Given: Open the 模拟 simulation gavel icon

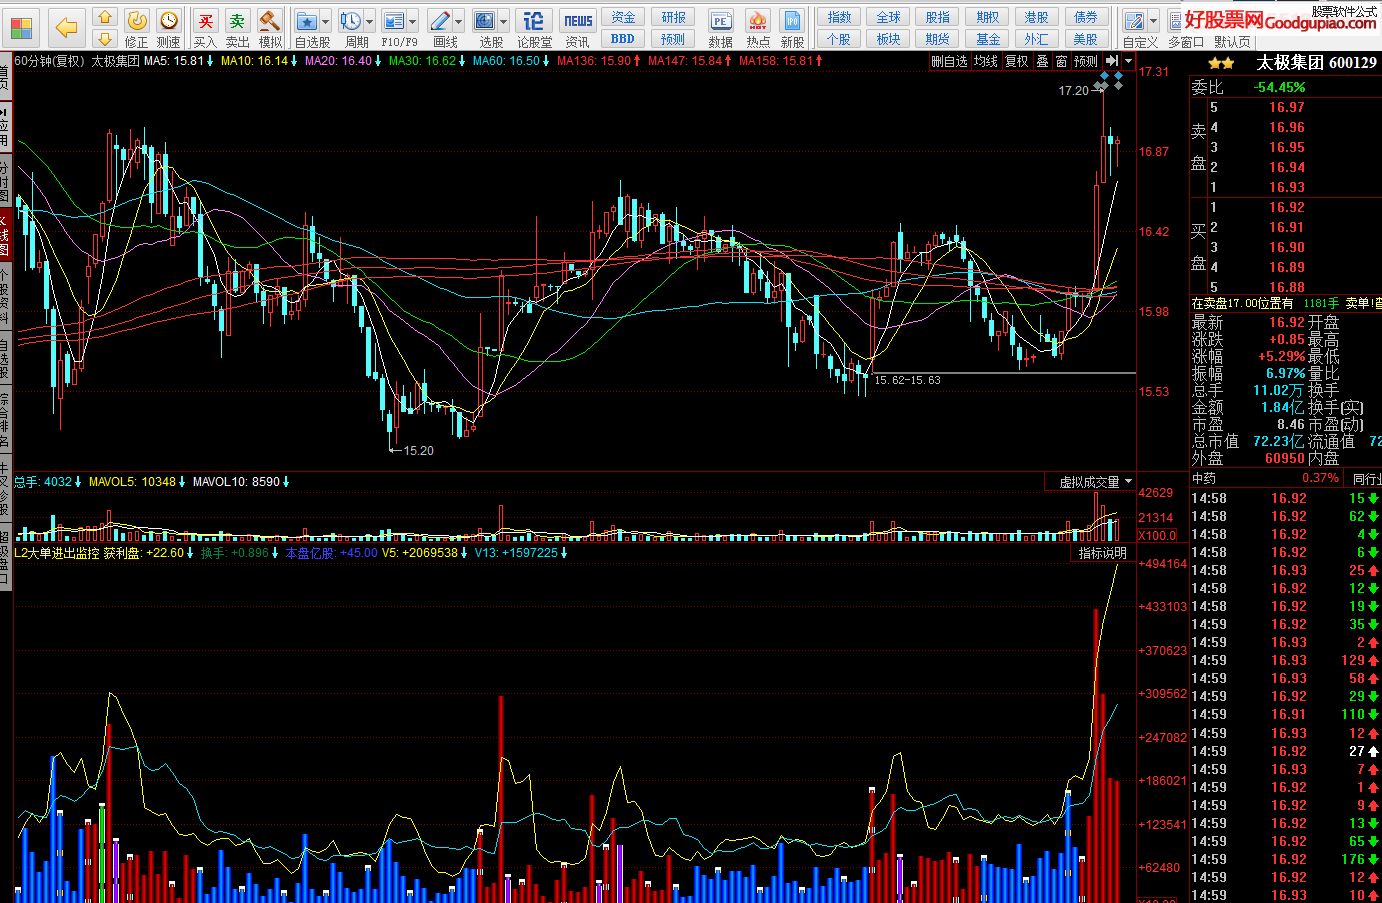Looking at the screenshot, I should point(269,27).
